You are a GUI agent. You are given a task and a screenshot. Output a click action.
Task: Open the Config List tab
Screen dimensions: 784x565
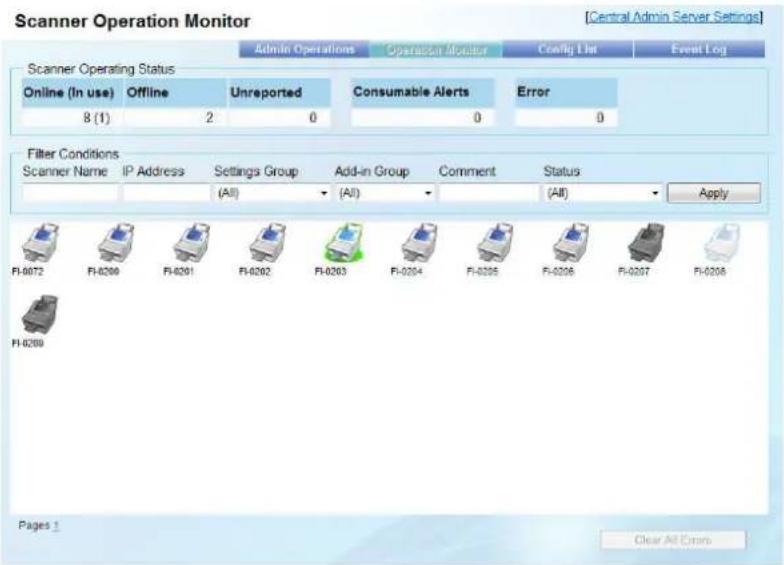click(x=568, y=49)
